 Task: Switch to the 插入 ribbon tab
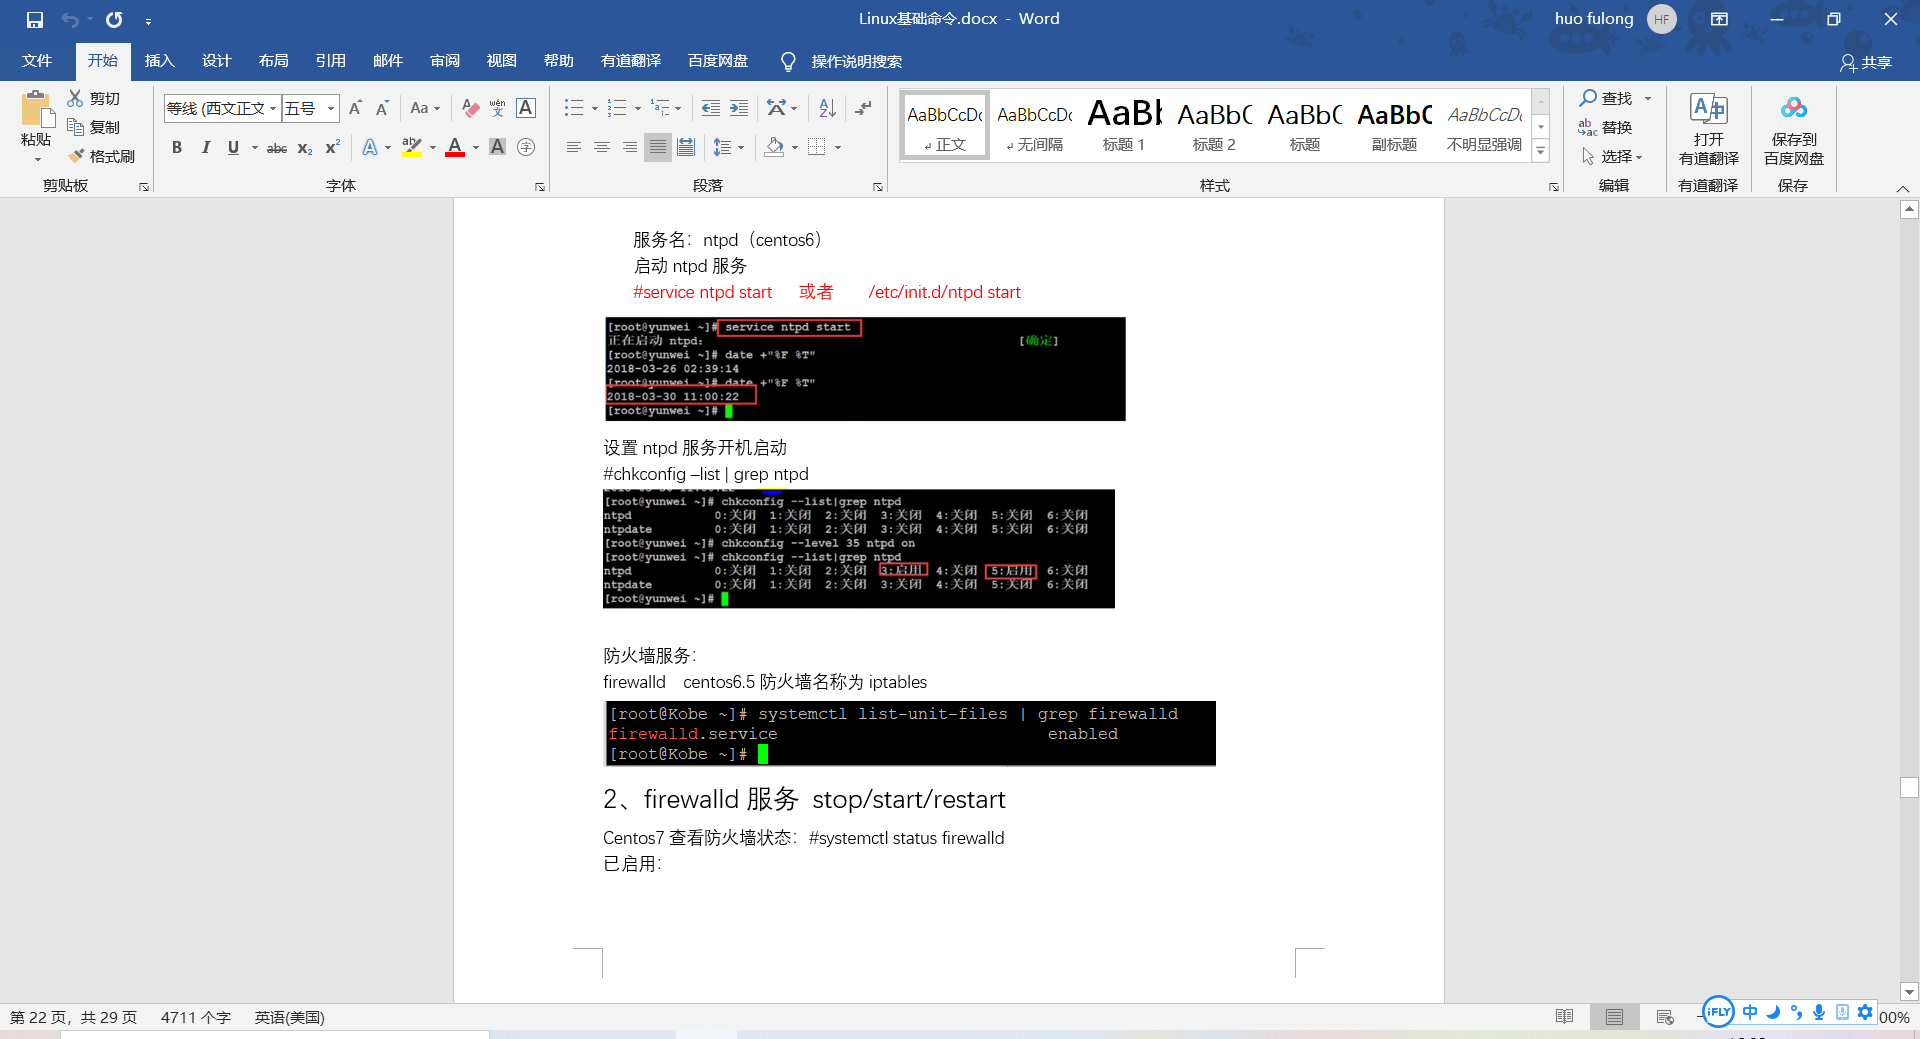[159, 61]
